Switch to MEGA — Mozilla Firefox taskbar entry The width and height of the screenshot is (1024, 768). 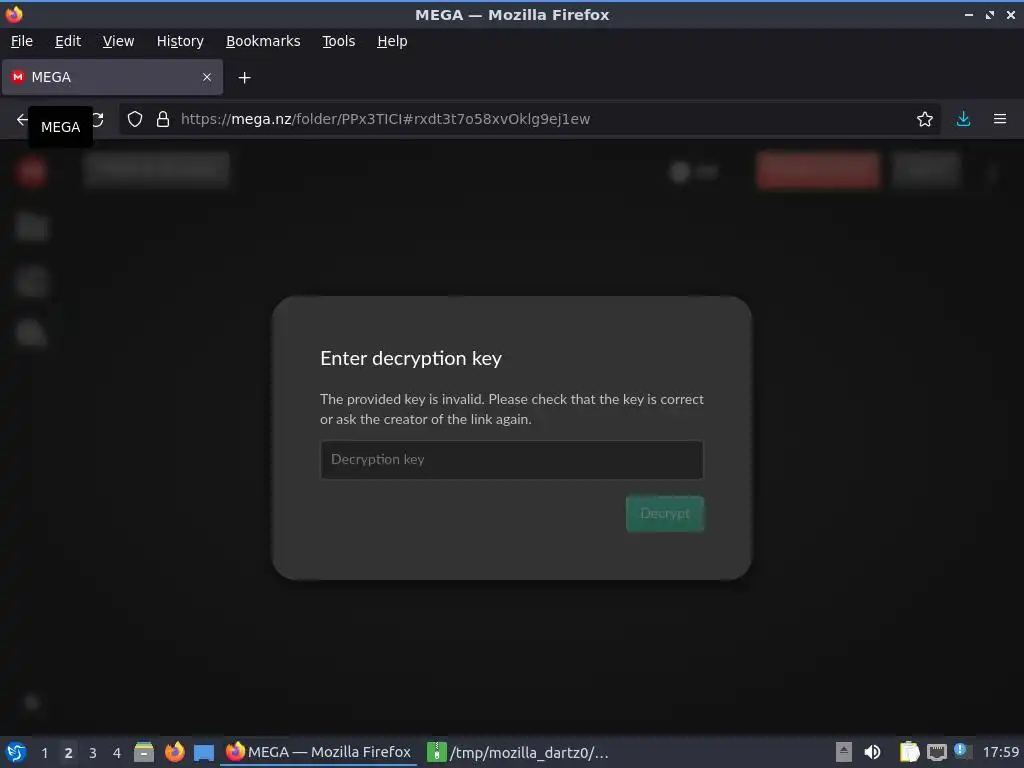(319, 752)
